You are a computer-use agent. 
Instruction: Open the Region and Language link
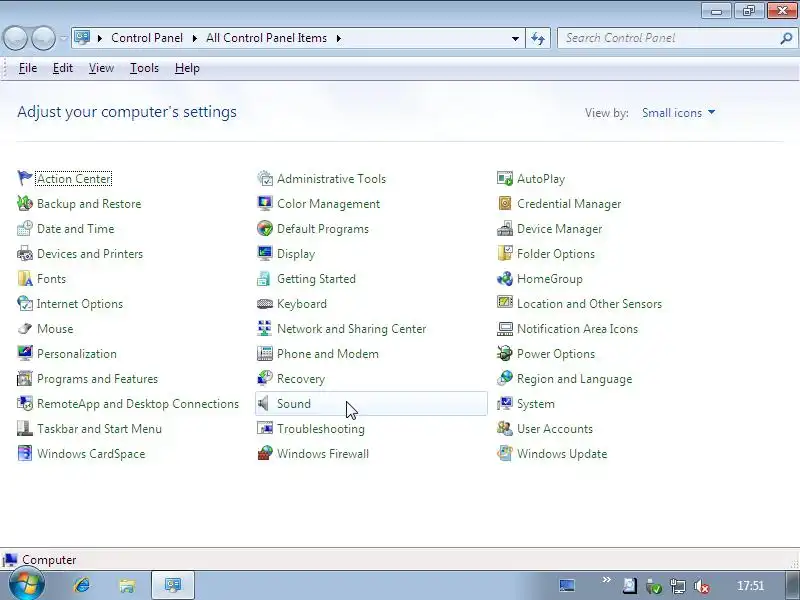point(574,379)
